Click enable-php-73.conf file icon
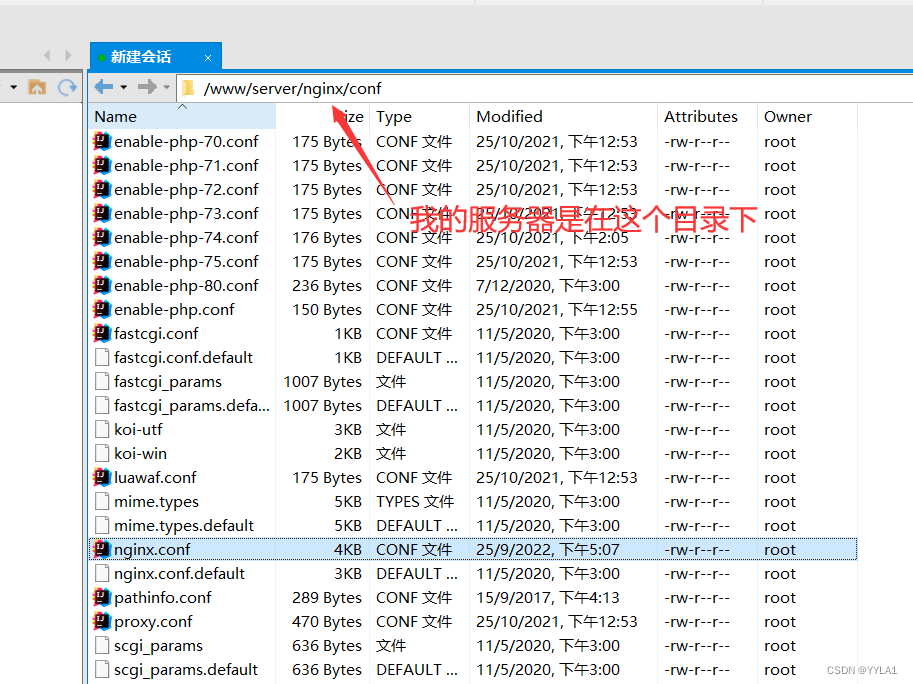This screenshot has width=913, height=684. point(102,214)
